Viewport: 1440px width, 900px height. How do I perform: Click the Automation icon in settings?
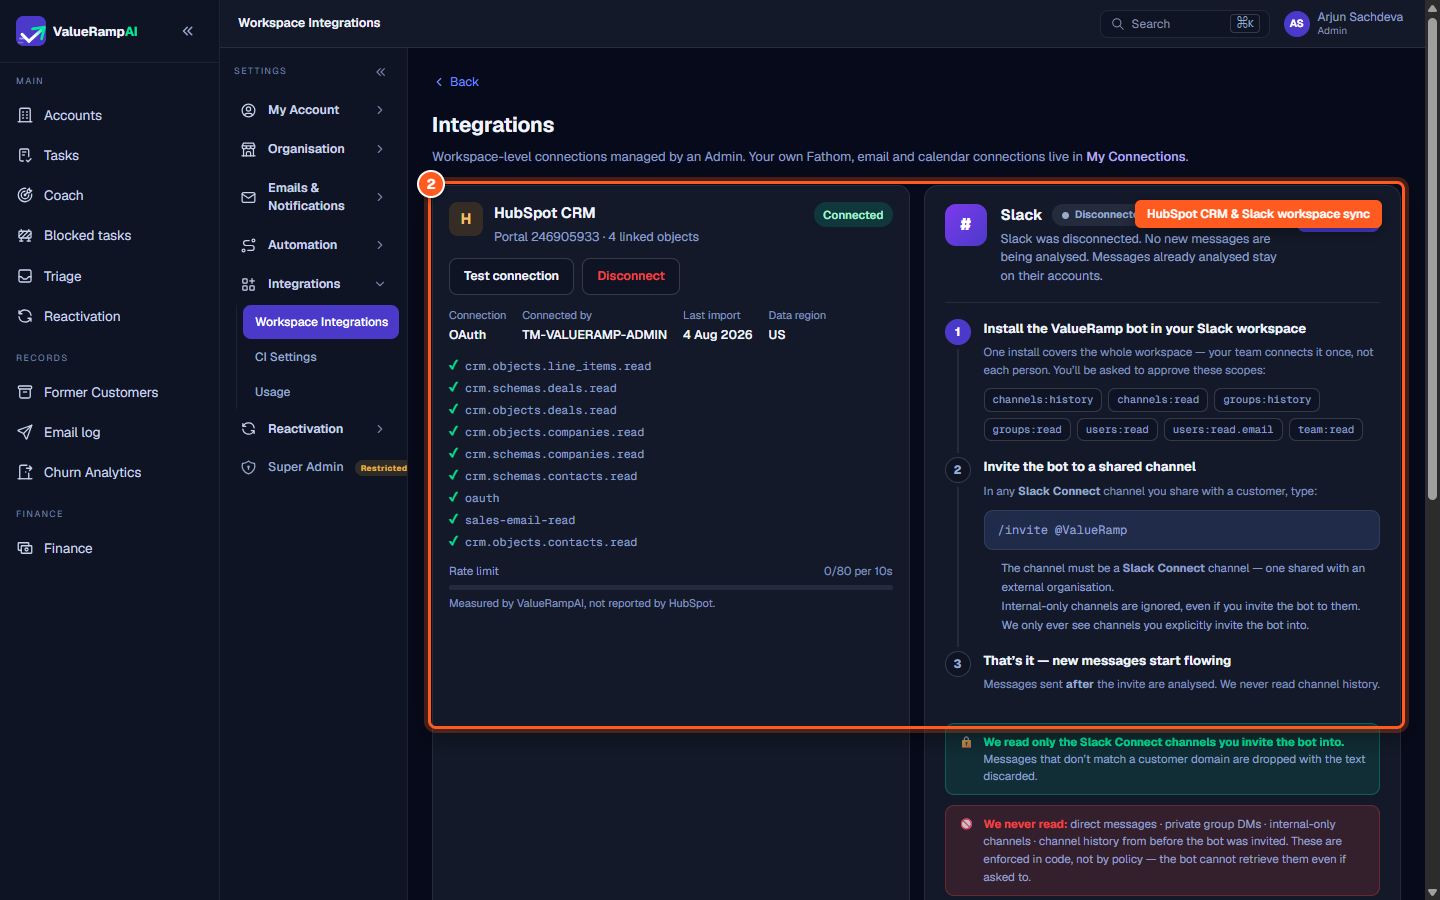coord(248,245)
